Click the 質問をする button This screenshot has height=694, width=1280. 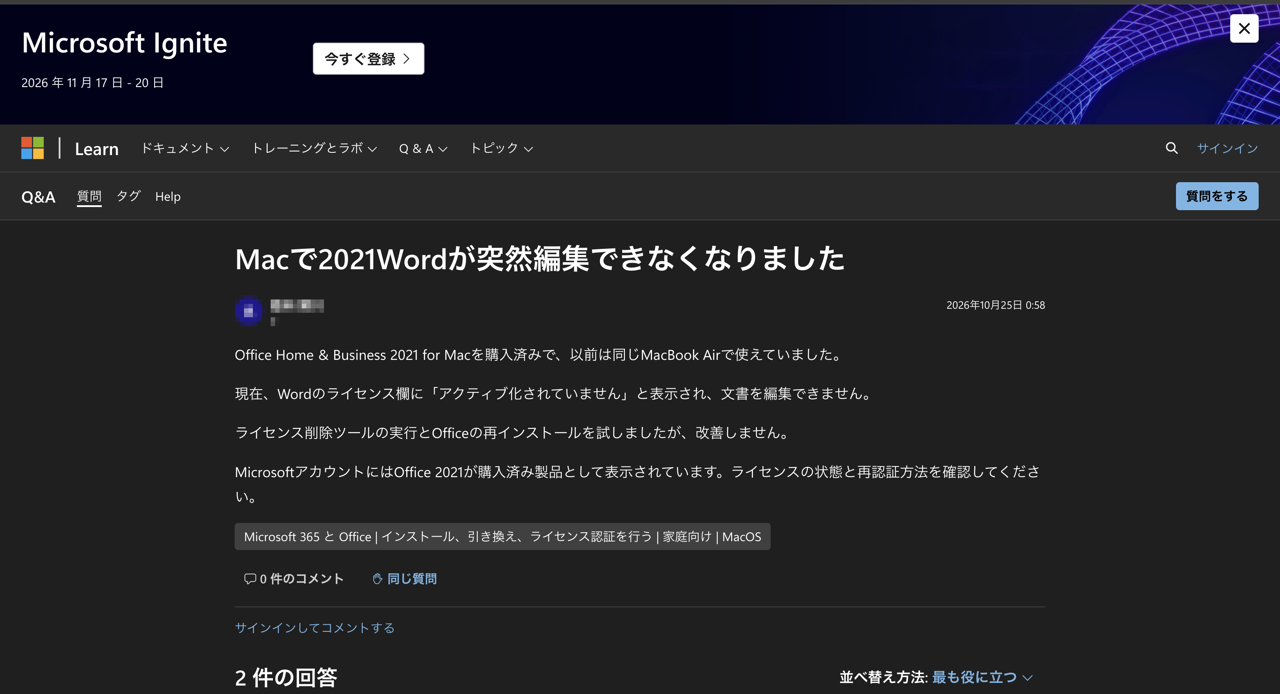[1217, 196]
